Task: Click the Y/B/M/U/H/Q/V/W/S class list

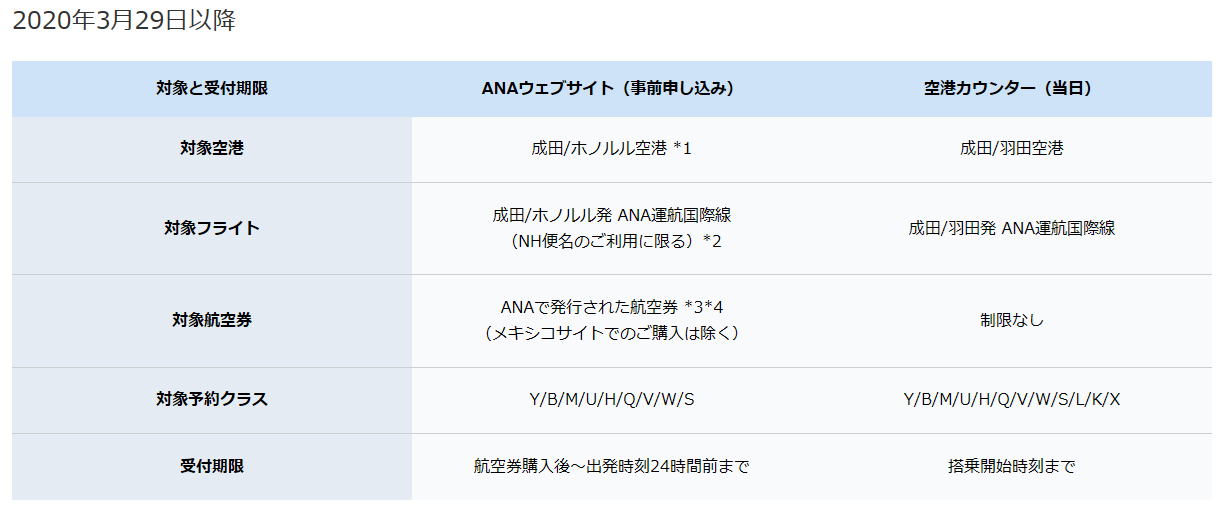Action: click(x=611, y=400)
